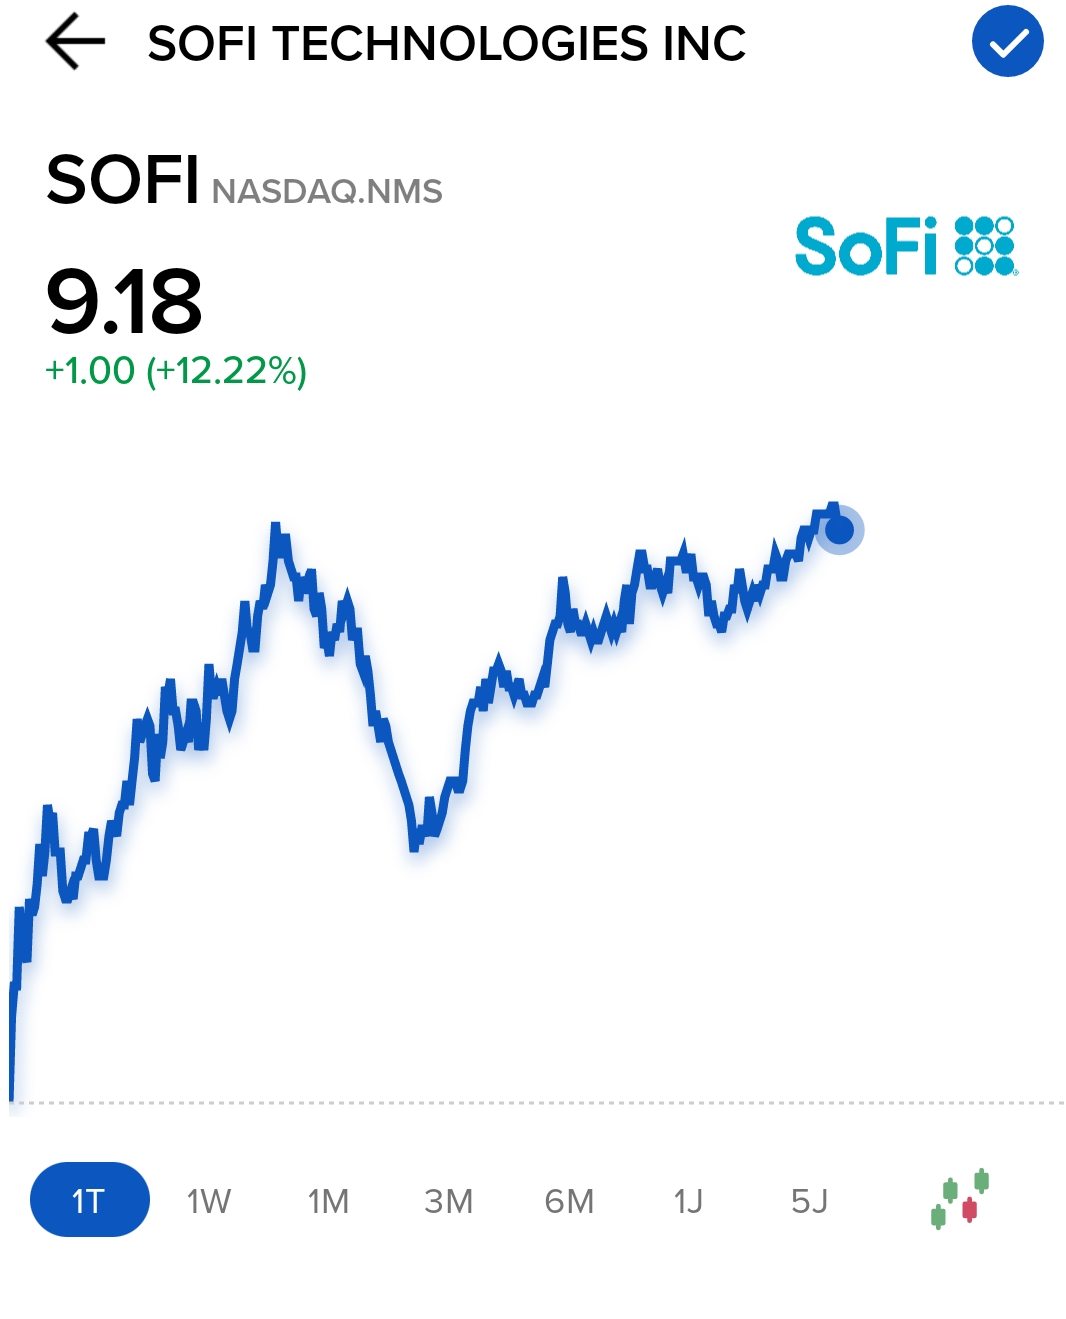The width and height of the screenshot is (1066, 1319).
Task: Tap the dotted circle in SoFi logo
Action: pos(984,246)
